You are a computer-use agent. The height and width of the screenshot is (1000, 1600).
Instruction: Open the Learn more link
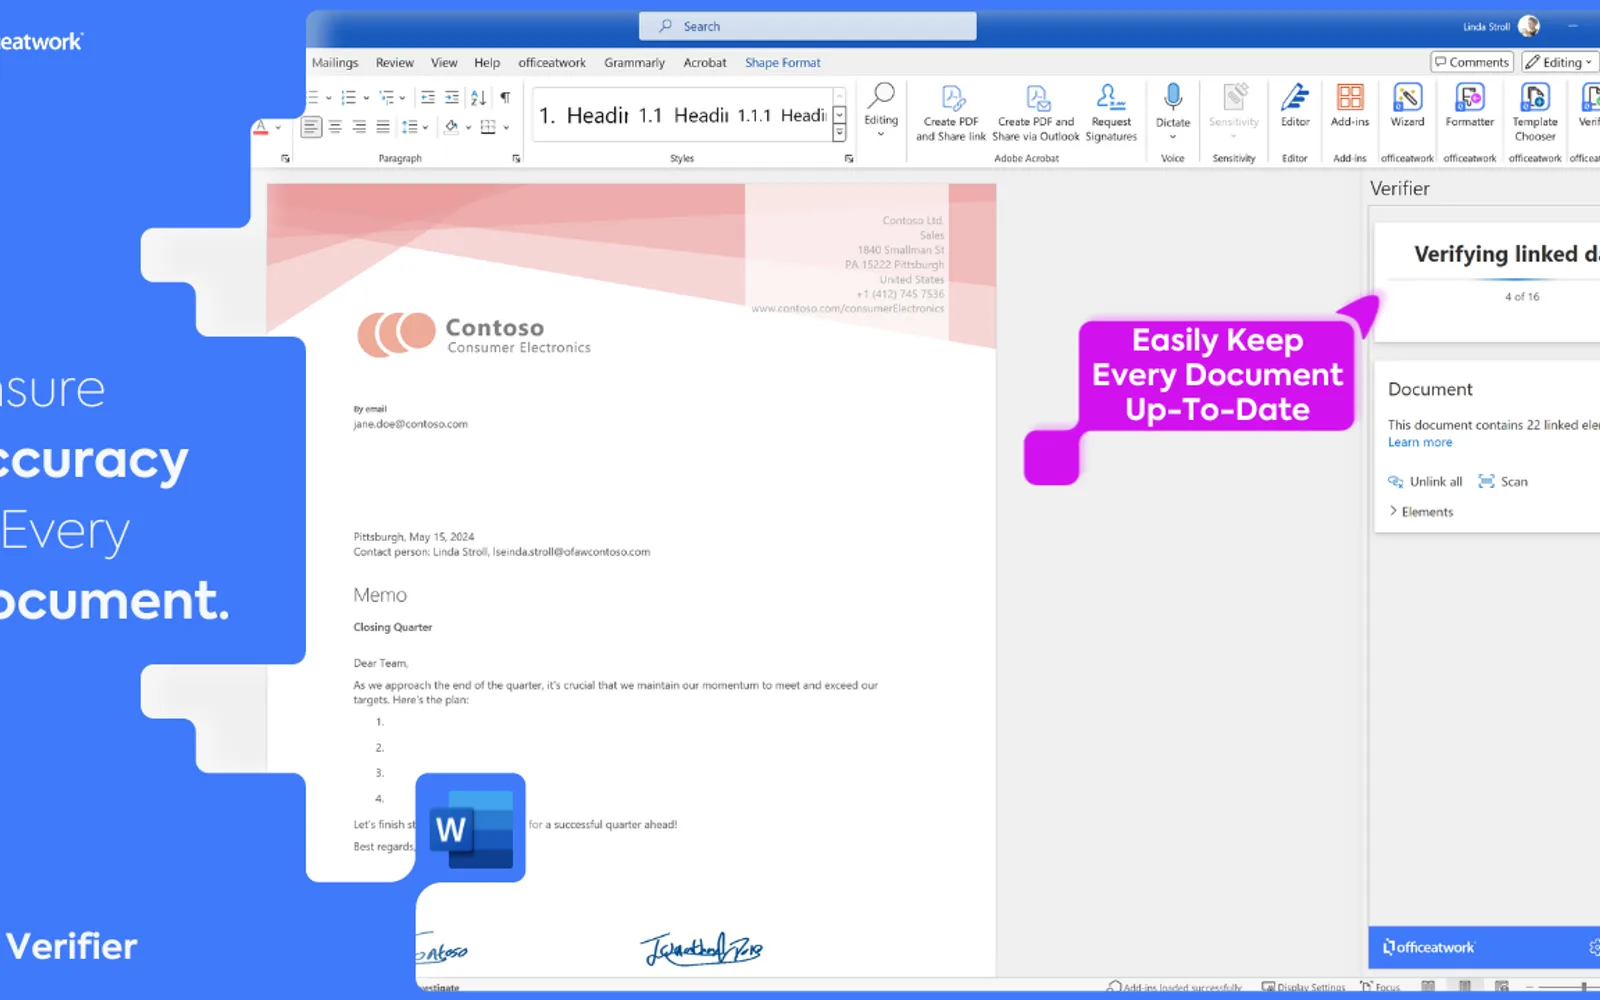pos(1420,442)
